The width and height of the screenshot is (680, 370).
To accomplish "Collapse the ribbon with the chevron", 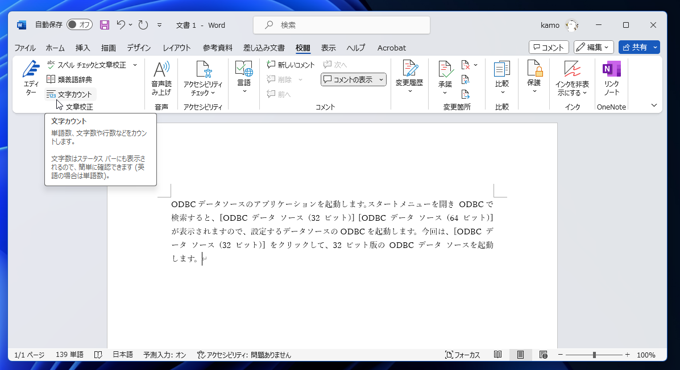I will point(654,105).
